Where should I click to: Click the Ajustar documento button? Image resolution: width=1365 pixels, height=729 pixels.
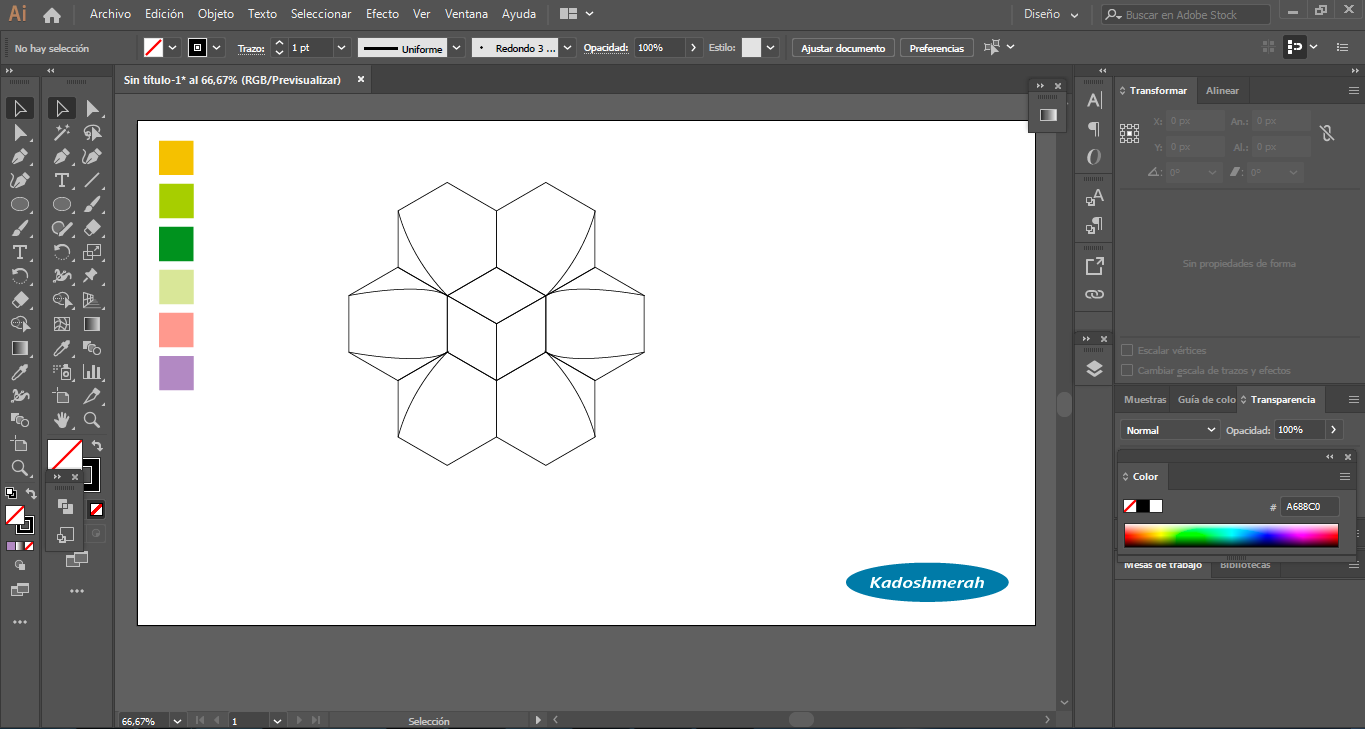[843, 48]
